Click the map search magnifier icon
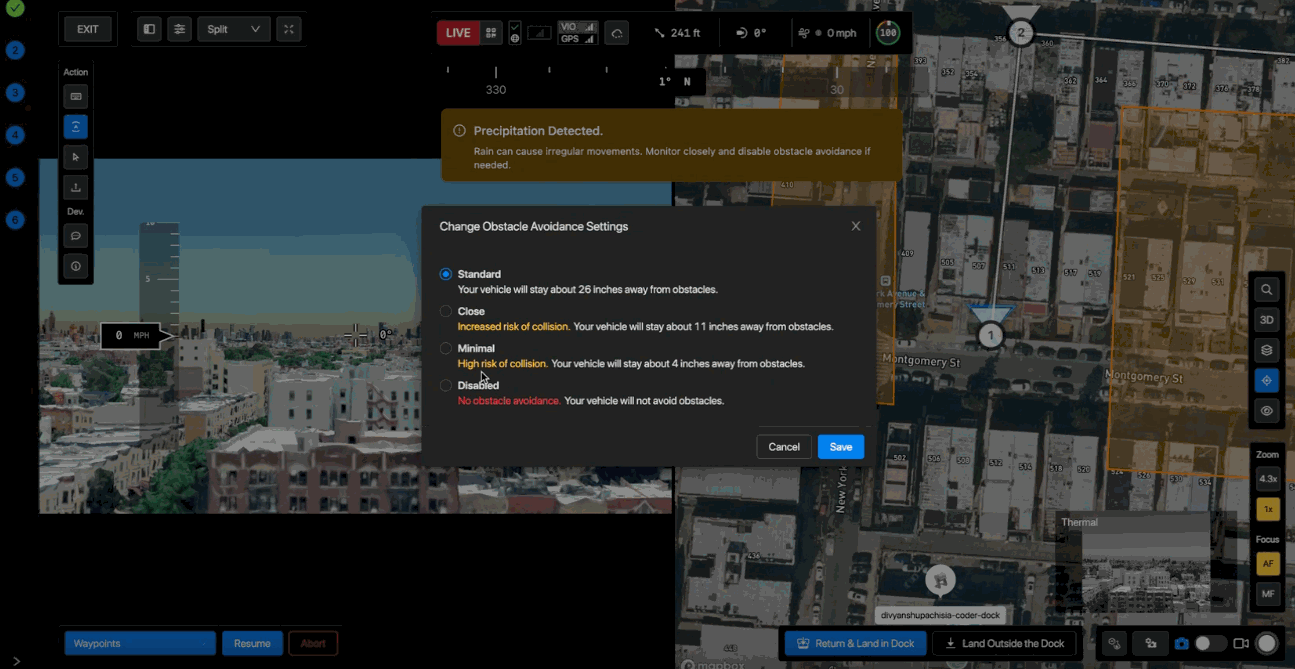 [1267, 290]
